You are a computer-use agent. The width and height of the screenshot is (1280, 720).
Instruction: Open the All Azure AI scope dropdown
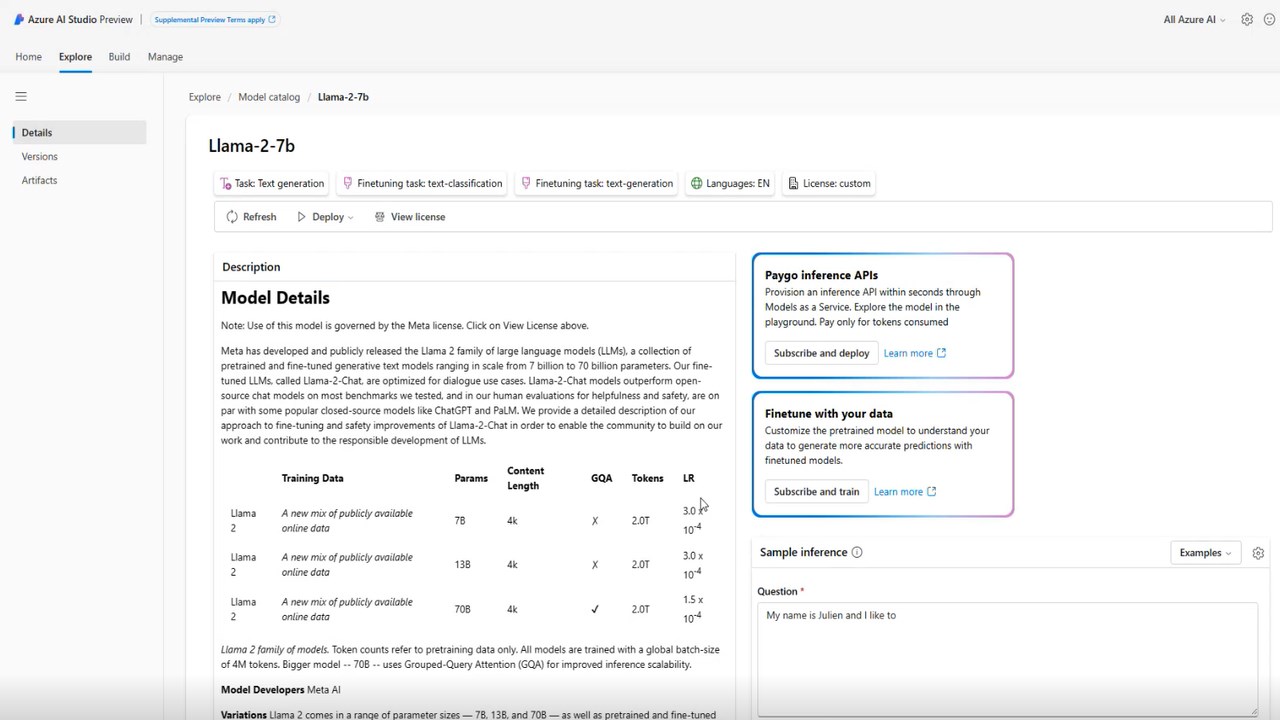[1194, 20]
